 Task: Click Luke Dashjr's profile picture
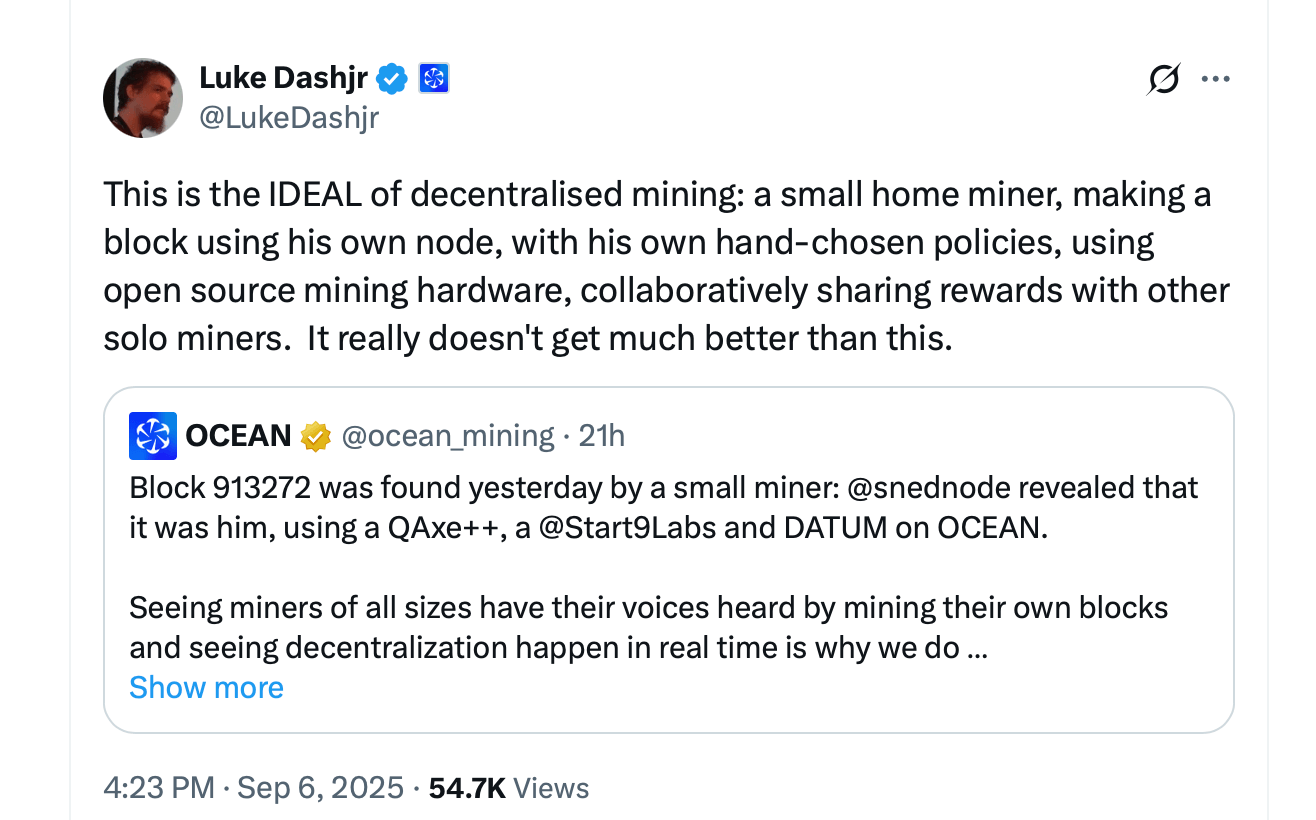click(x=143, y=97)
